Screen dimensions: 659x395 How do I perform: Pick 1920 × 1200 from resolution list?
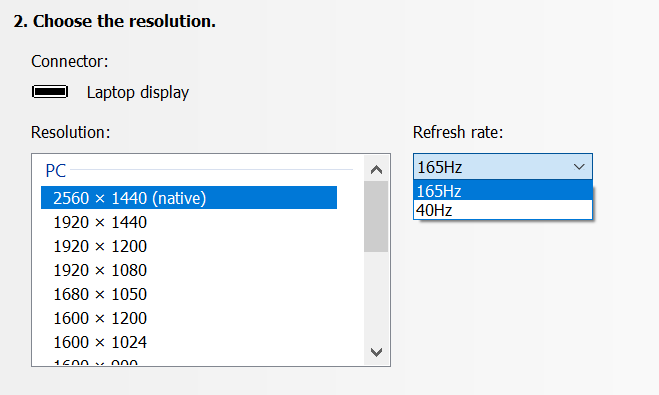coord(189,246)
